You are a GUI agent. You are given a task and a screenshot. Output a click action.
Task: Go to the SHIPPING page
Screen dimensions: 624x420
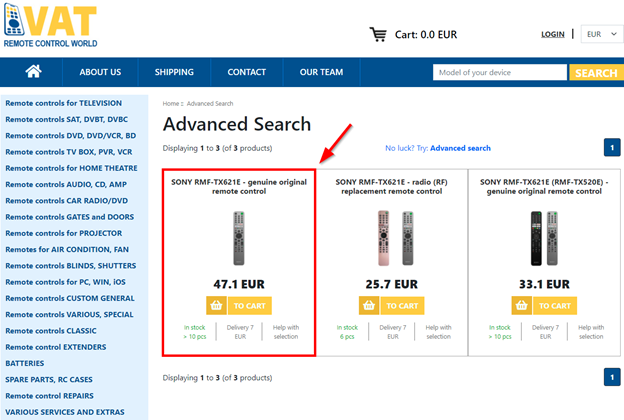click(x=174, y=72)
